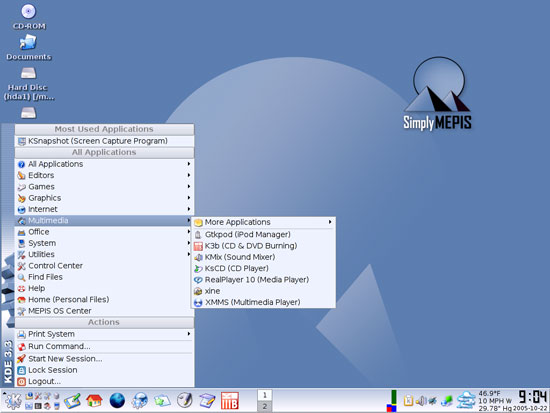Select the Multimedia menu entry
Screen dimensions: 550x413
tap(104, 220)
